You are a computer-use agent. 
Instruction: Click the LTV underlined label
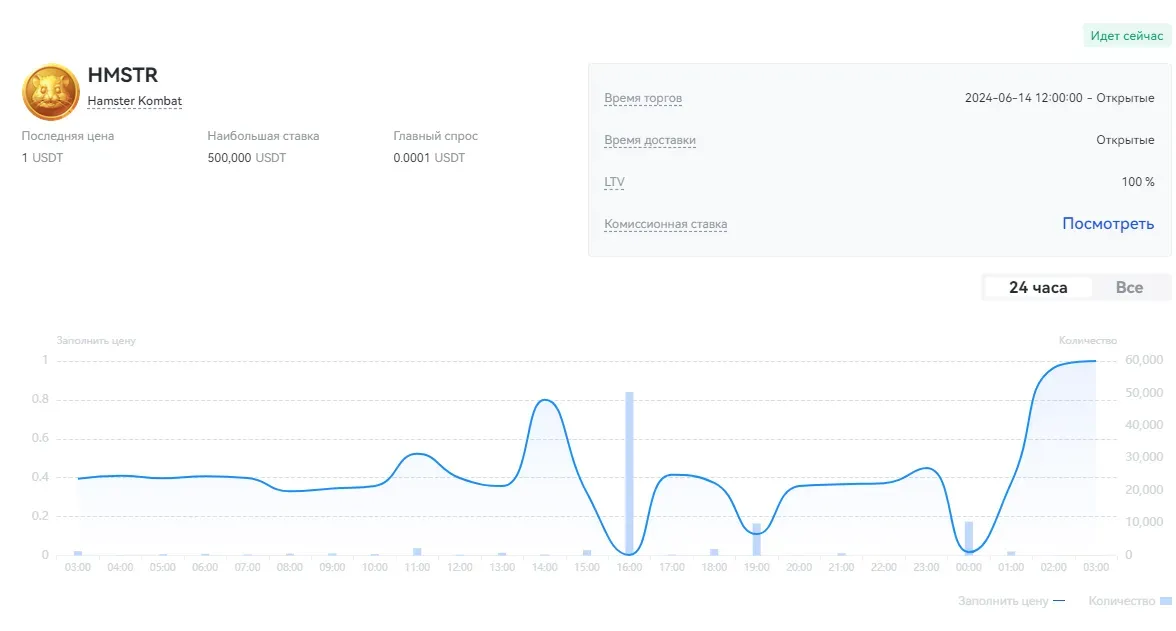click(x=614, y=182)
